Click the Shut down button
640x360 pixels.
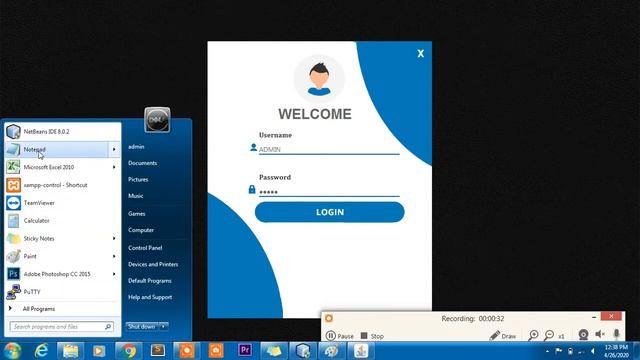coord(142,327)
